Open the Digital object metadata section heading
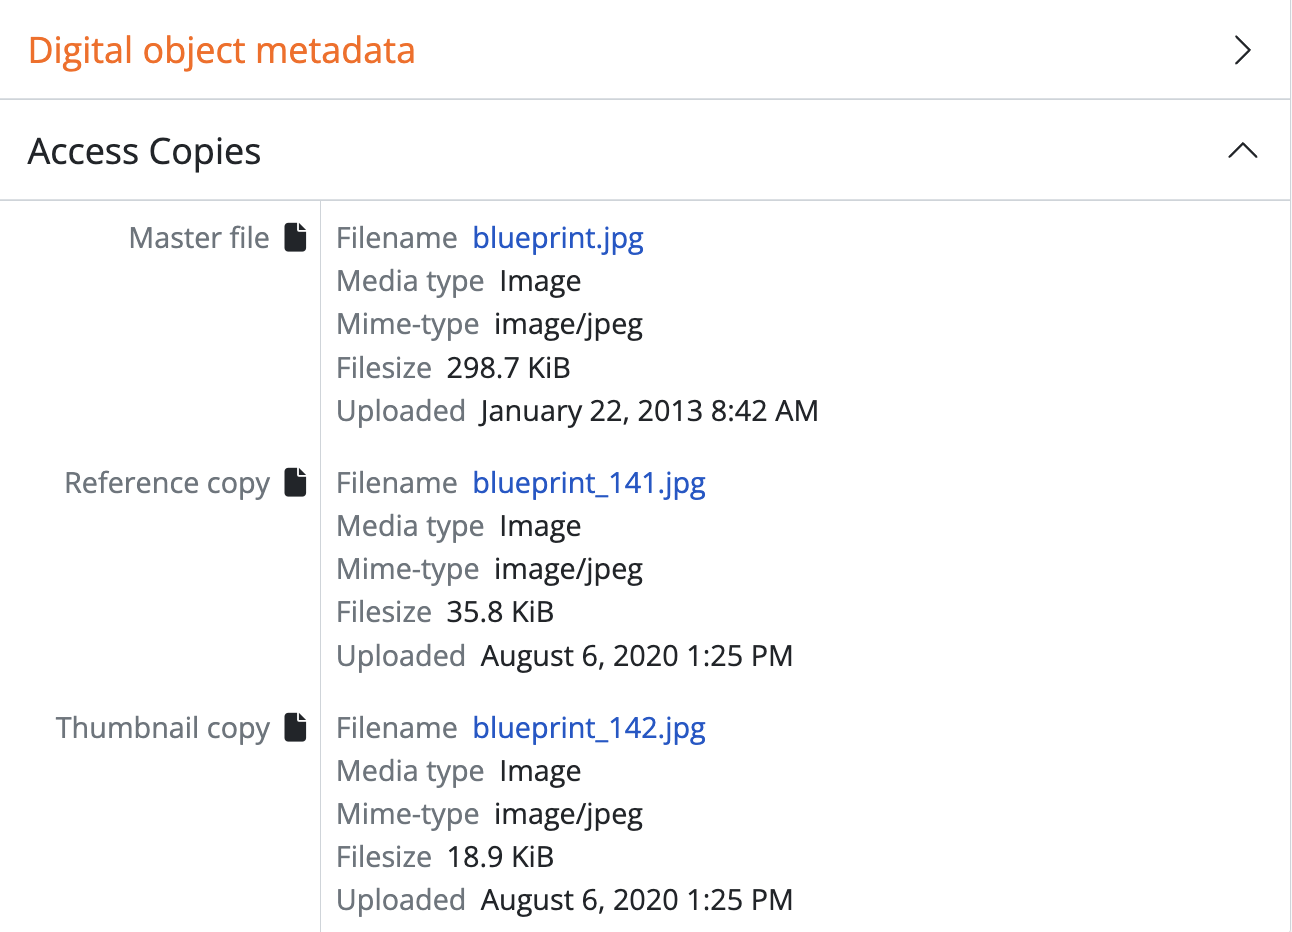Image resolution: width=1292 pixels, height=932 pixels. click(221, 50)
